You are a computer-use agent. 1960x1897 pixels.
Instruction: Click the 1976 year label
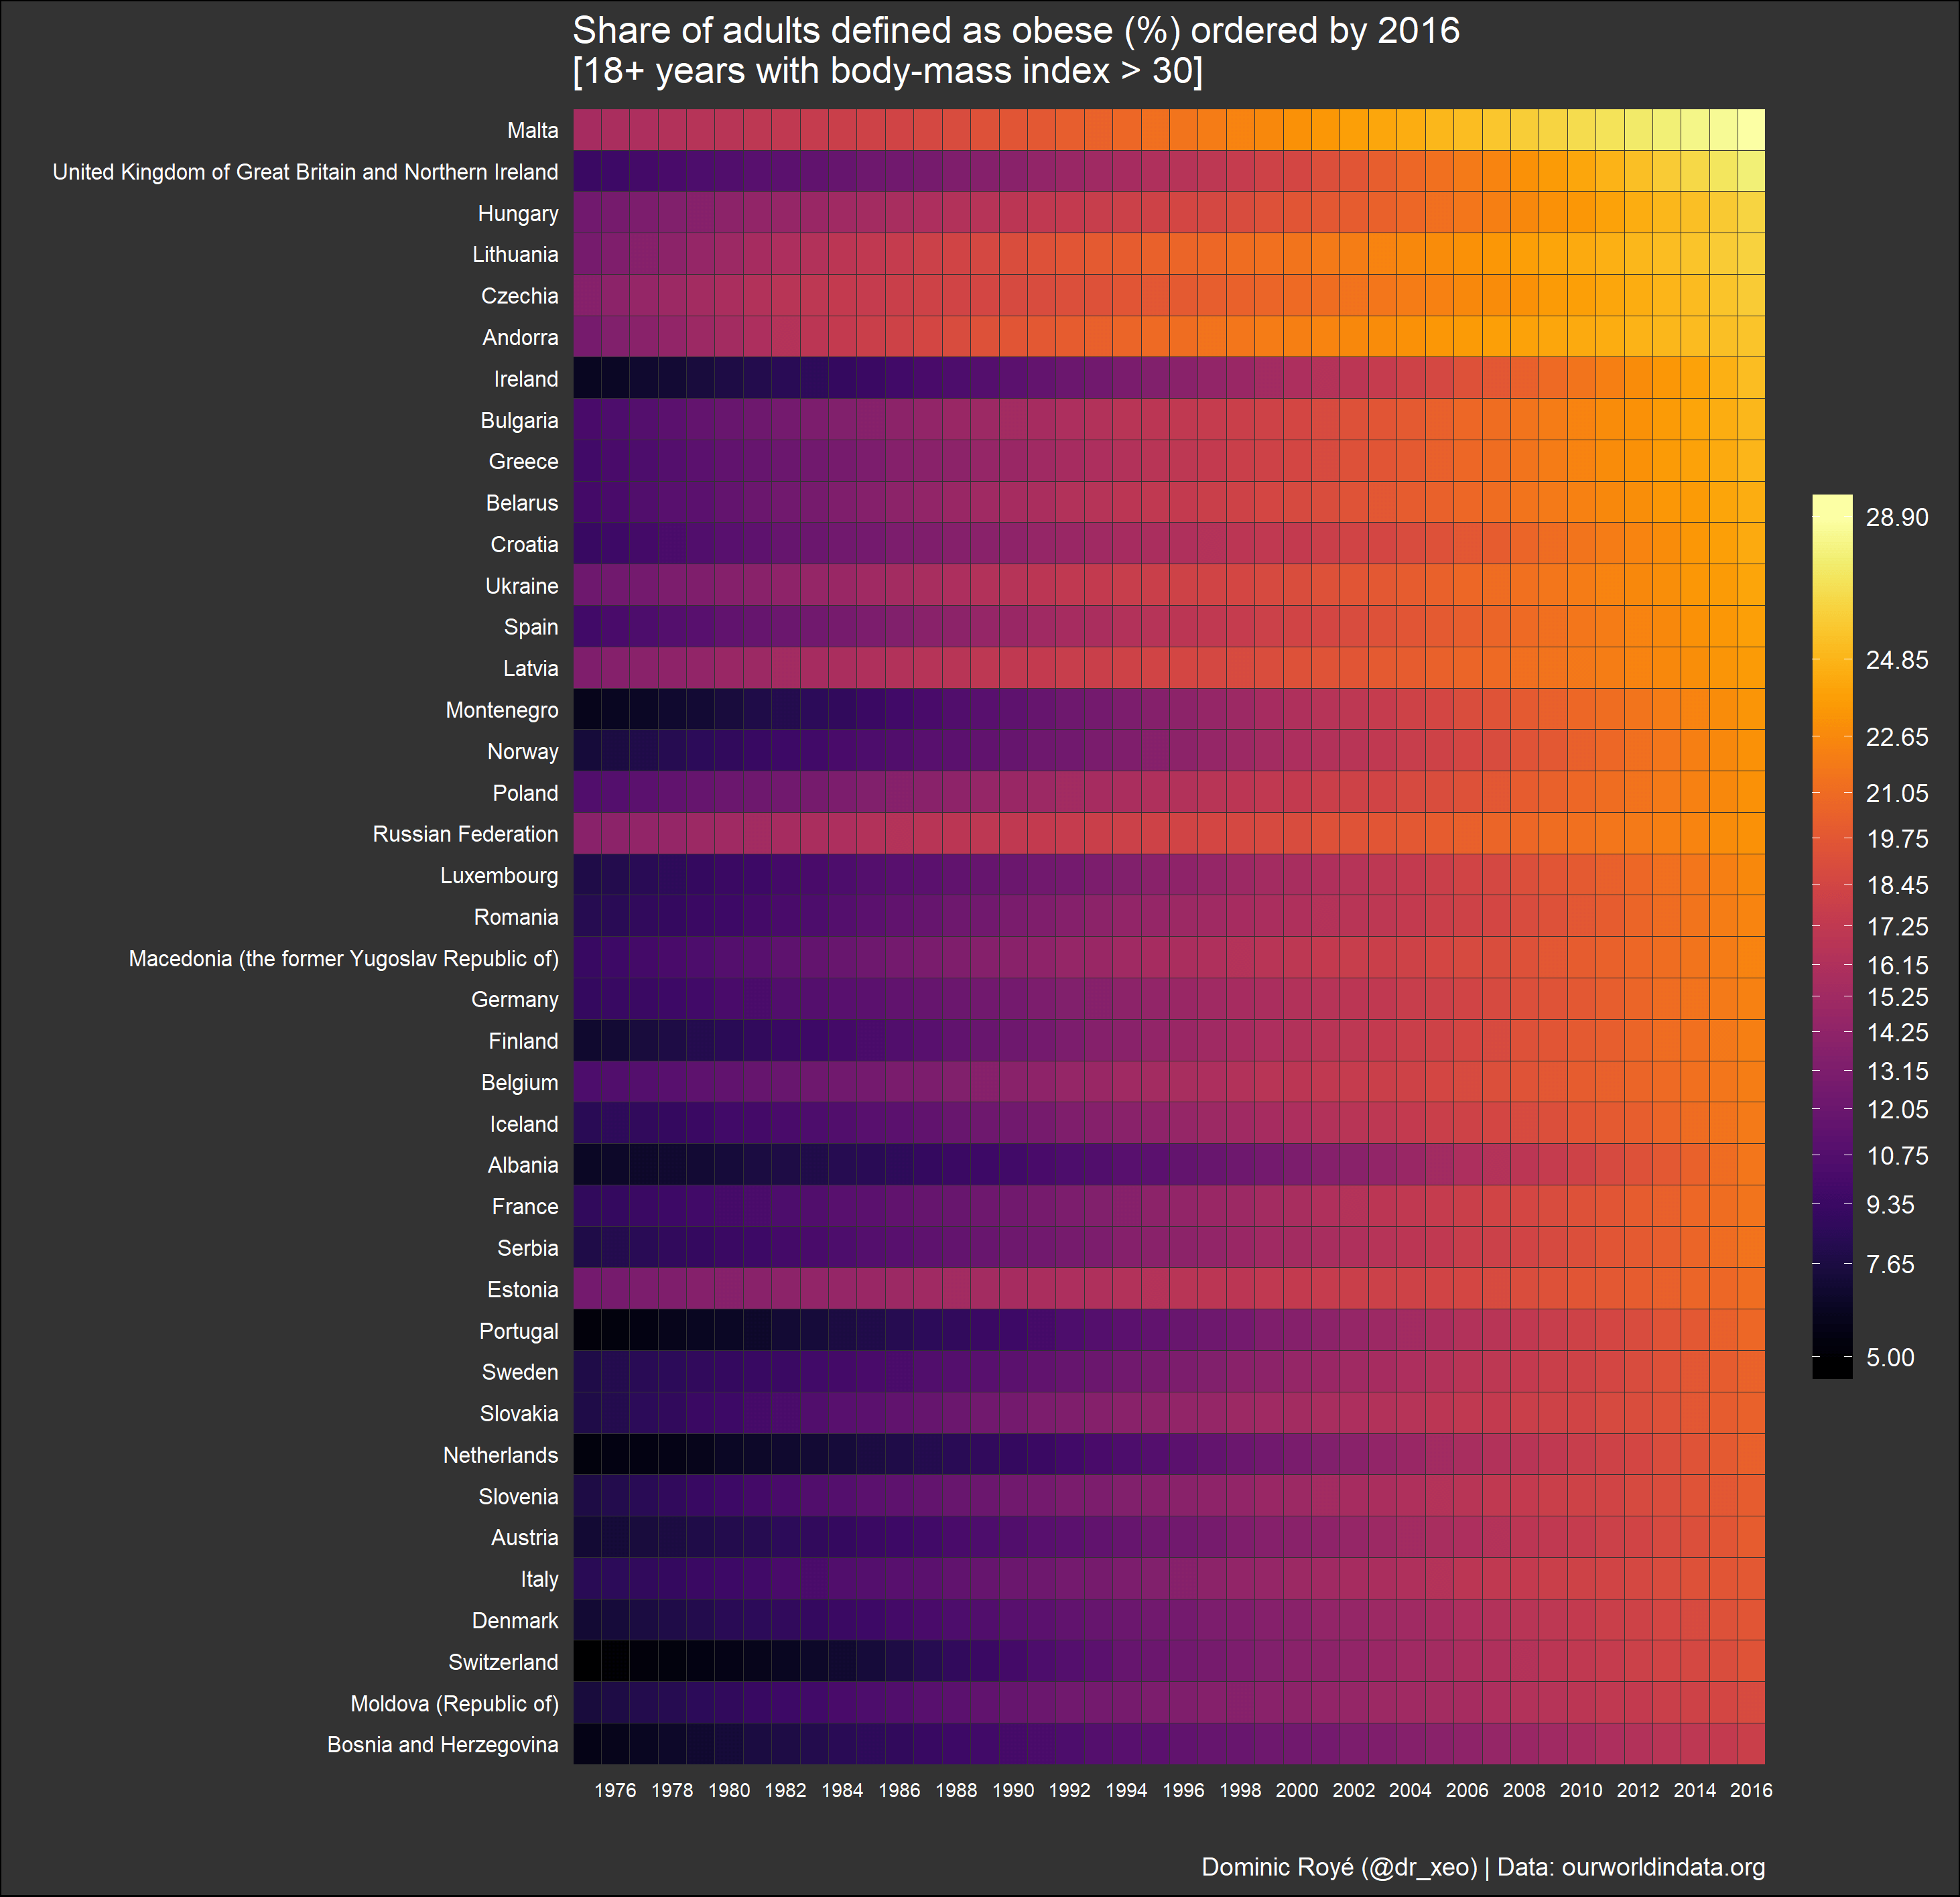coord(616,1790)
